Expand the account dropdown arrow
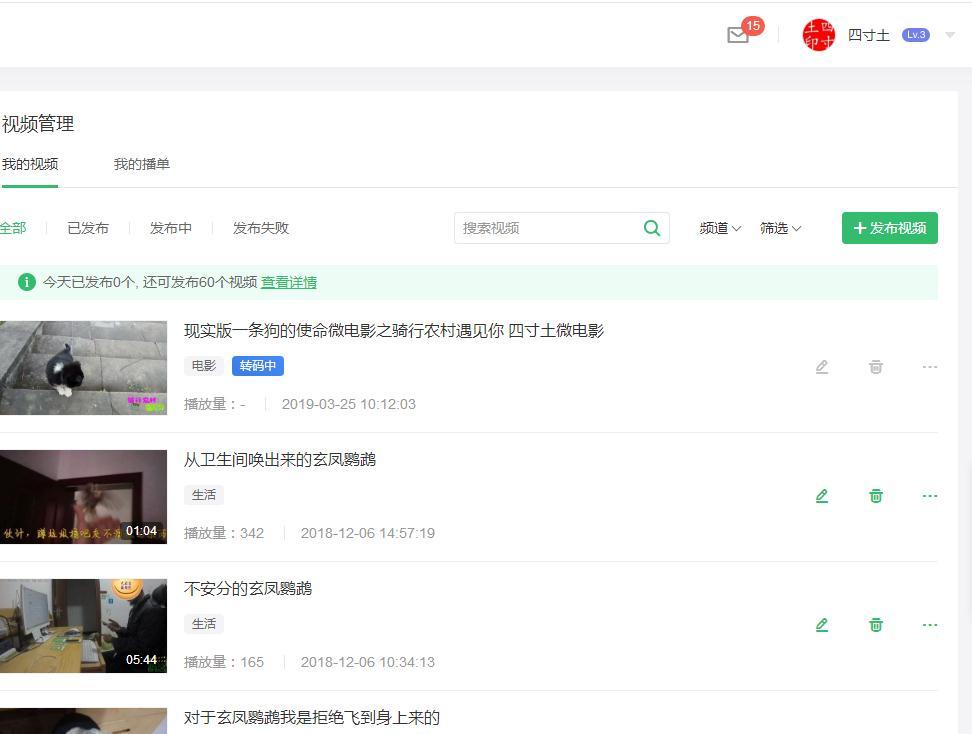 pyautogui.click(x=950, y=35)
